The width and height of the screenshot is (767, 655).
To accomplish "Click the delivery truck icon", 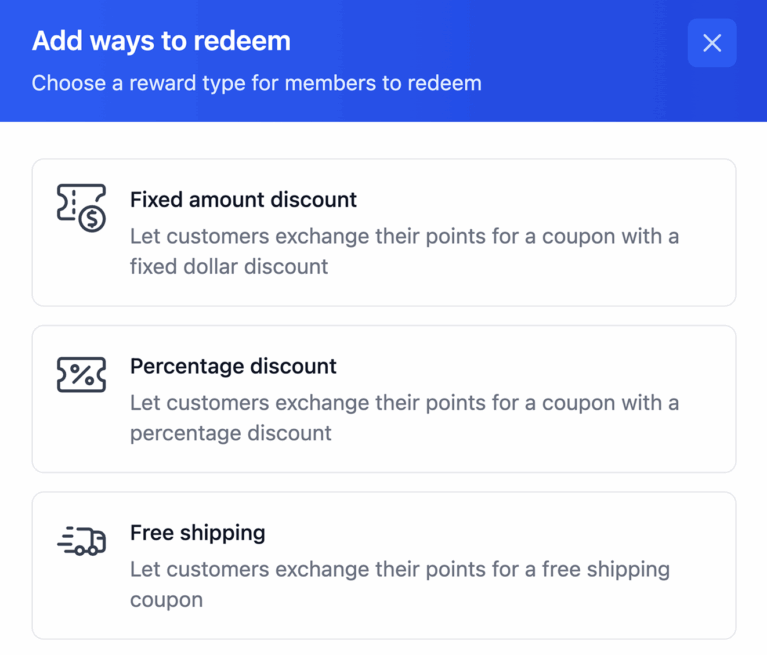I will coord(81,541).
